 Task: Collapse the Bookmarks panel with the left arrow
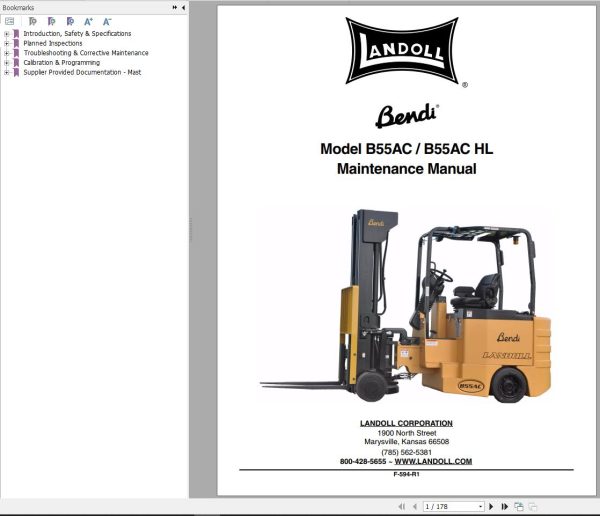183,7
